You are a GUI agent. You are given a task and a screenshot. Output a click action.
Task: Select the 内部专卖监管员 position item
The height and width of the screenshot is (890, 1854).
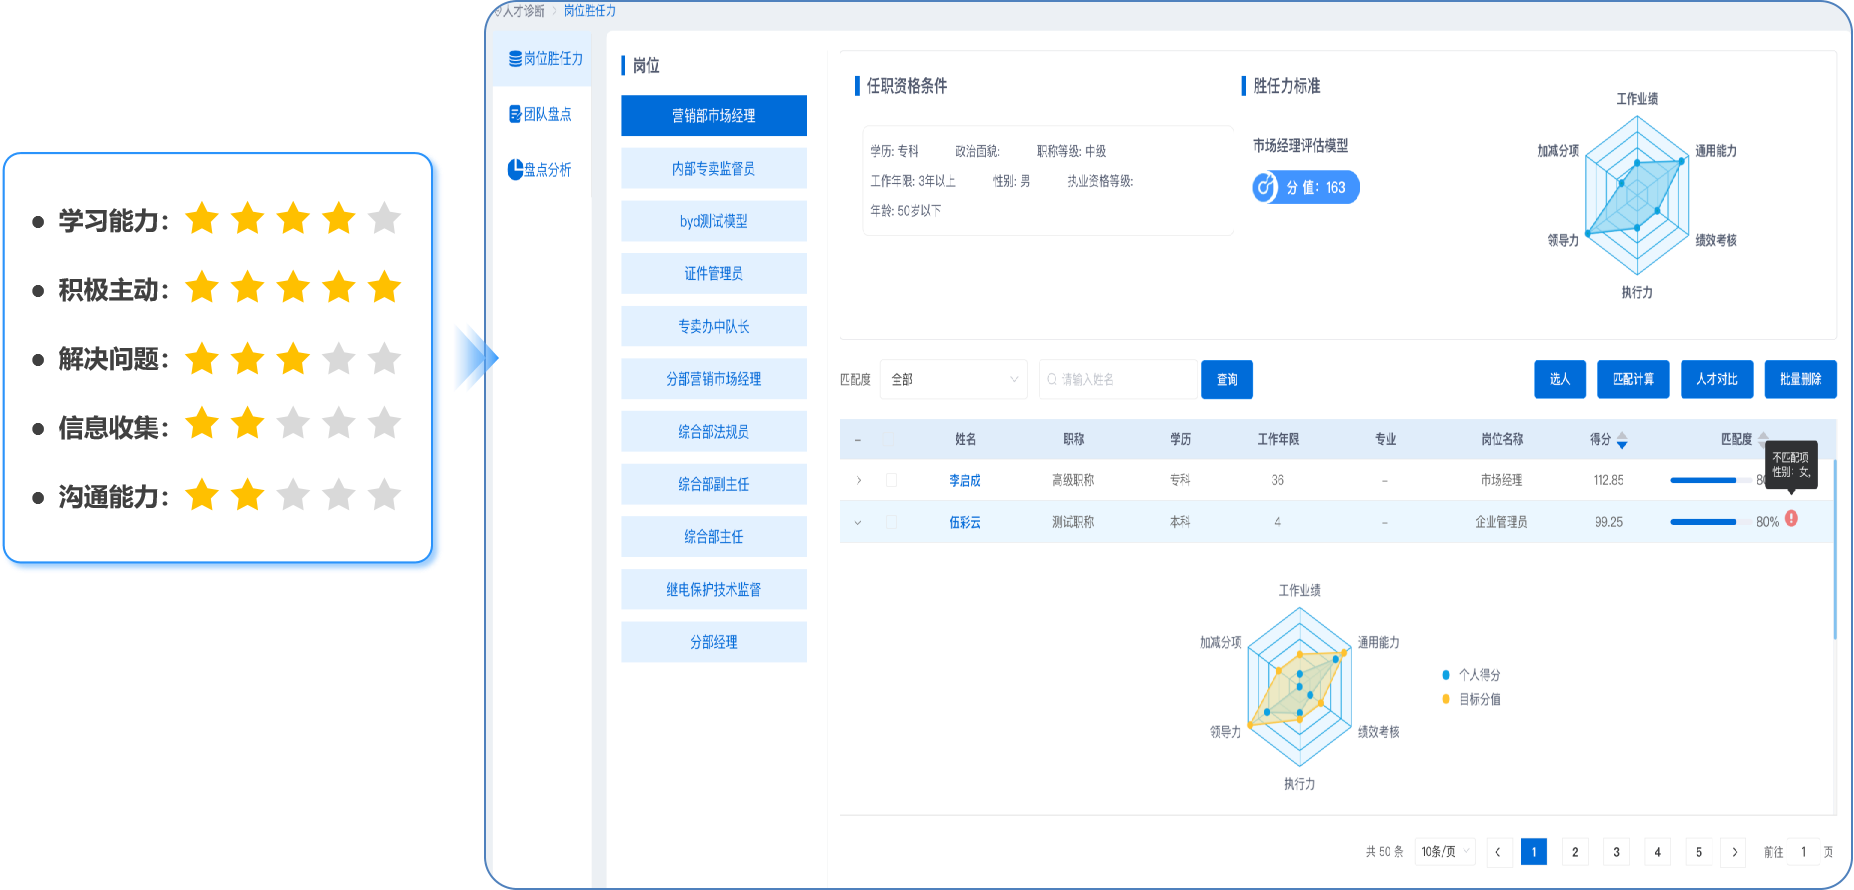713,169
